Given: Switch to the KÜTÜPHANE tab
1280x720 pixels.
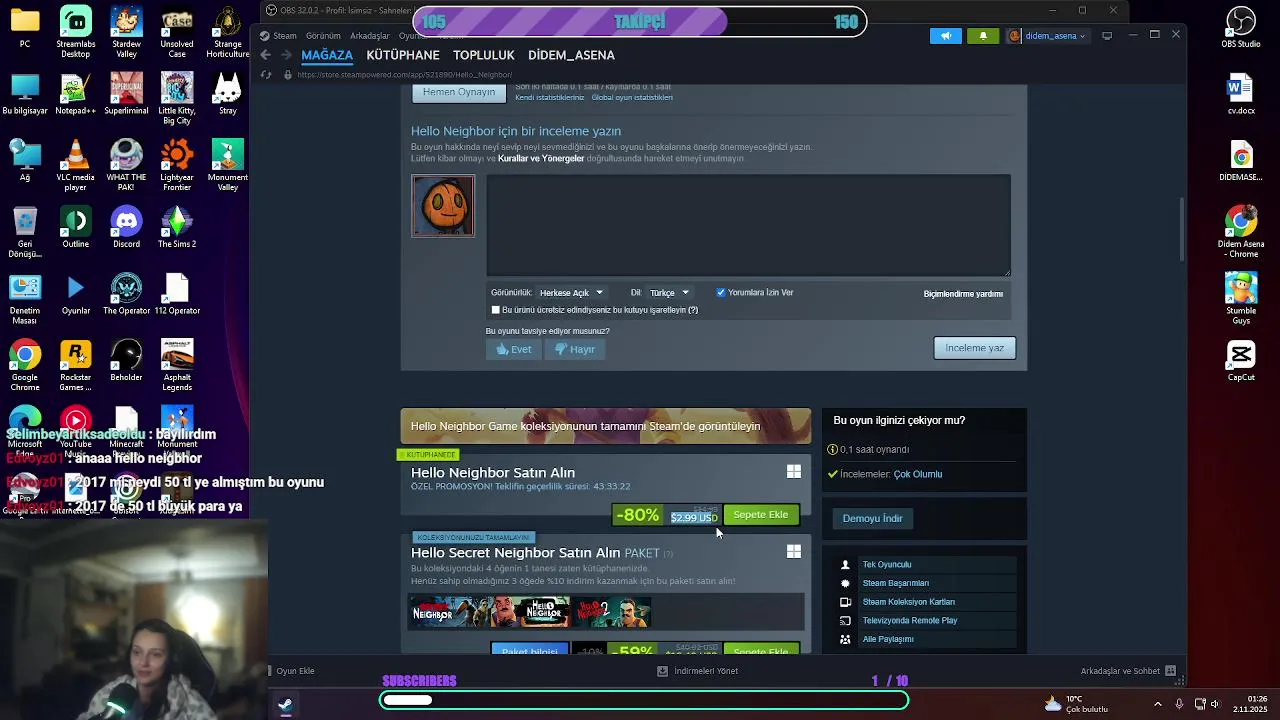Looking at the screenshot, I should (403, 55).
